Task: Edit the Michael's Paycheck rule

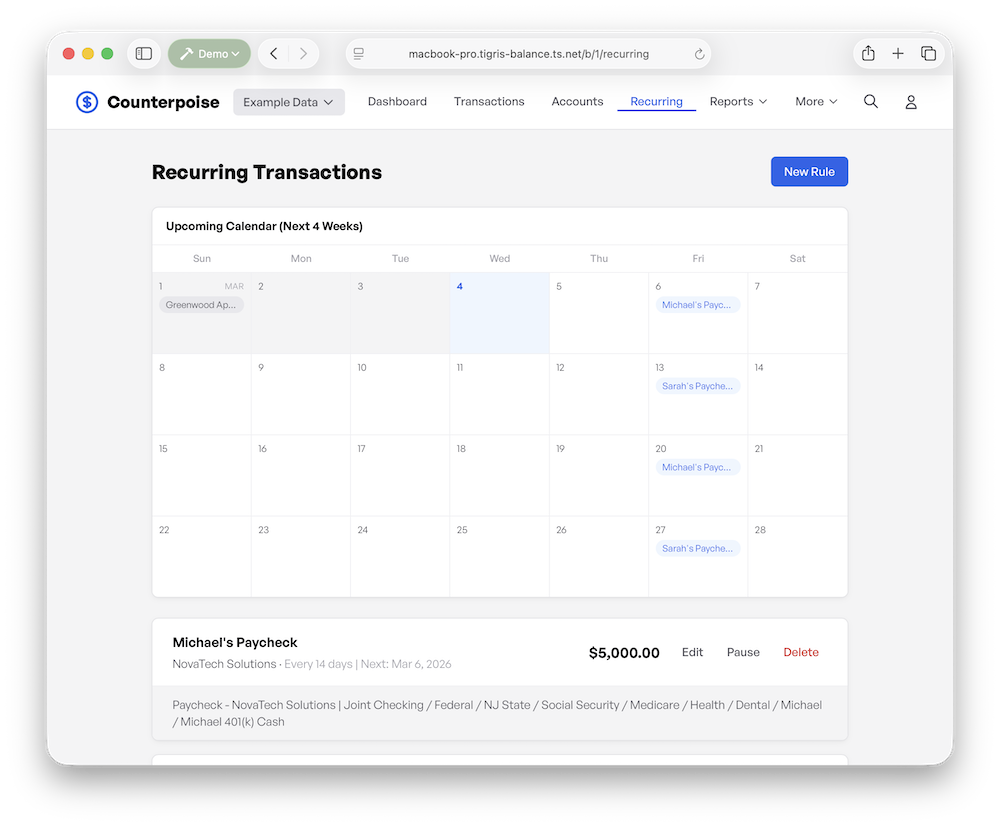Action: (692, 652)
